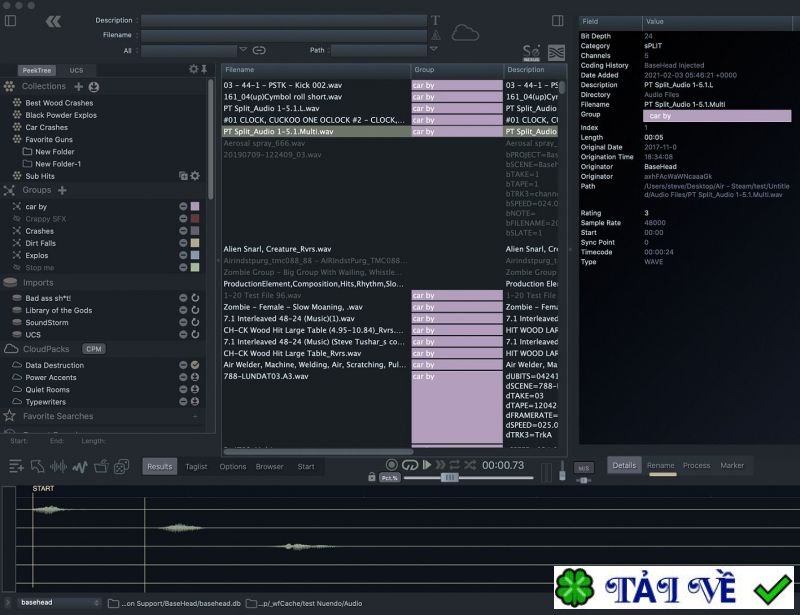The width and height of the screenshot is (800, 615).
Task: Toggle the lock icon beside Pct.%
Action: coord(372,478)
